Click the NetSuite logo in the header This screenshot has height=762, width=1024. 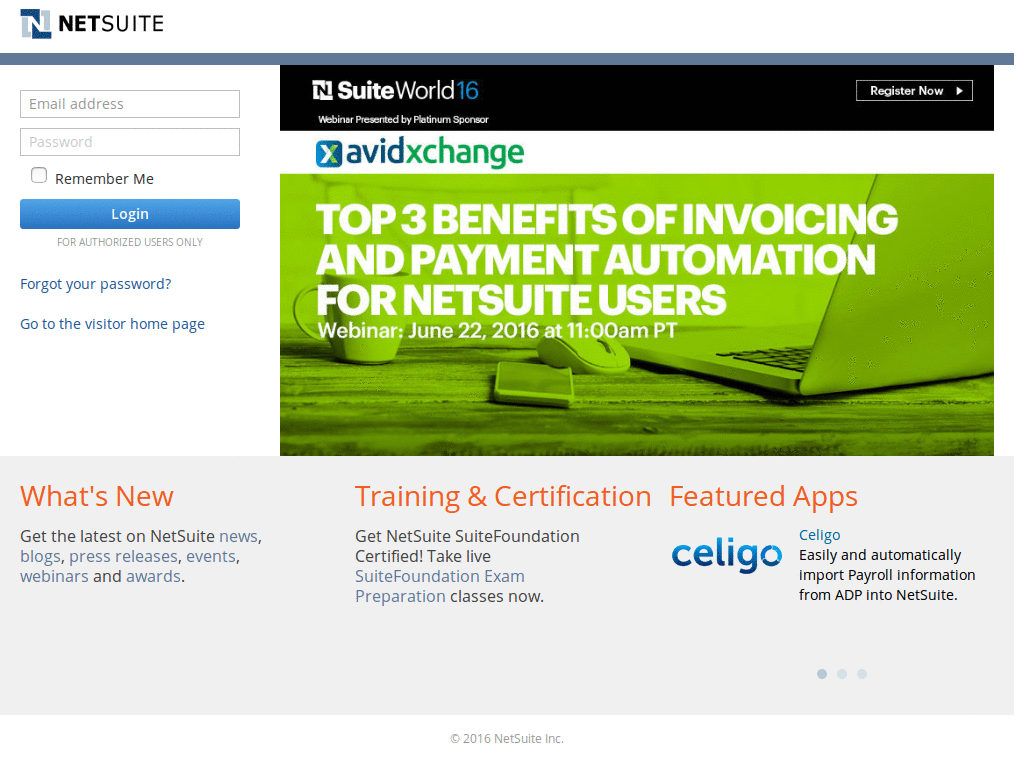pyautogui.click(x=90, y=22)
